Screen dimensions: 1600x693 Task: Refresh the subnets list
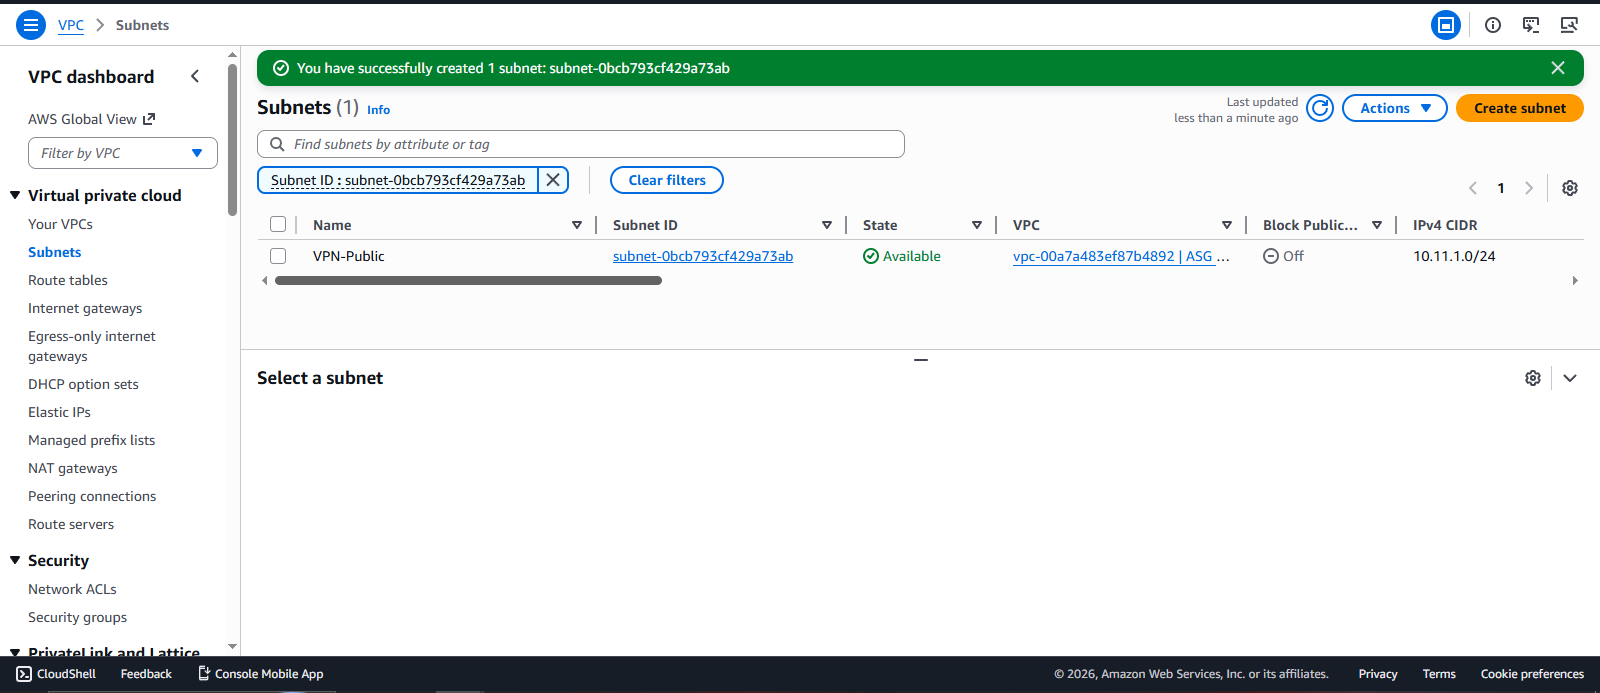point(1320,108)
